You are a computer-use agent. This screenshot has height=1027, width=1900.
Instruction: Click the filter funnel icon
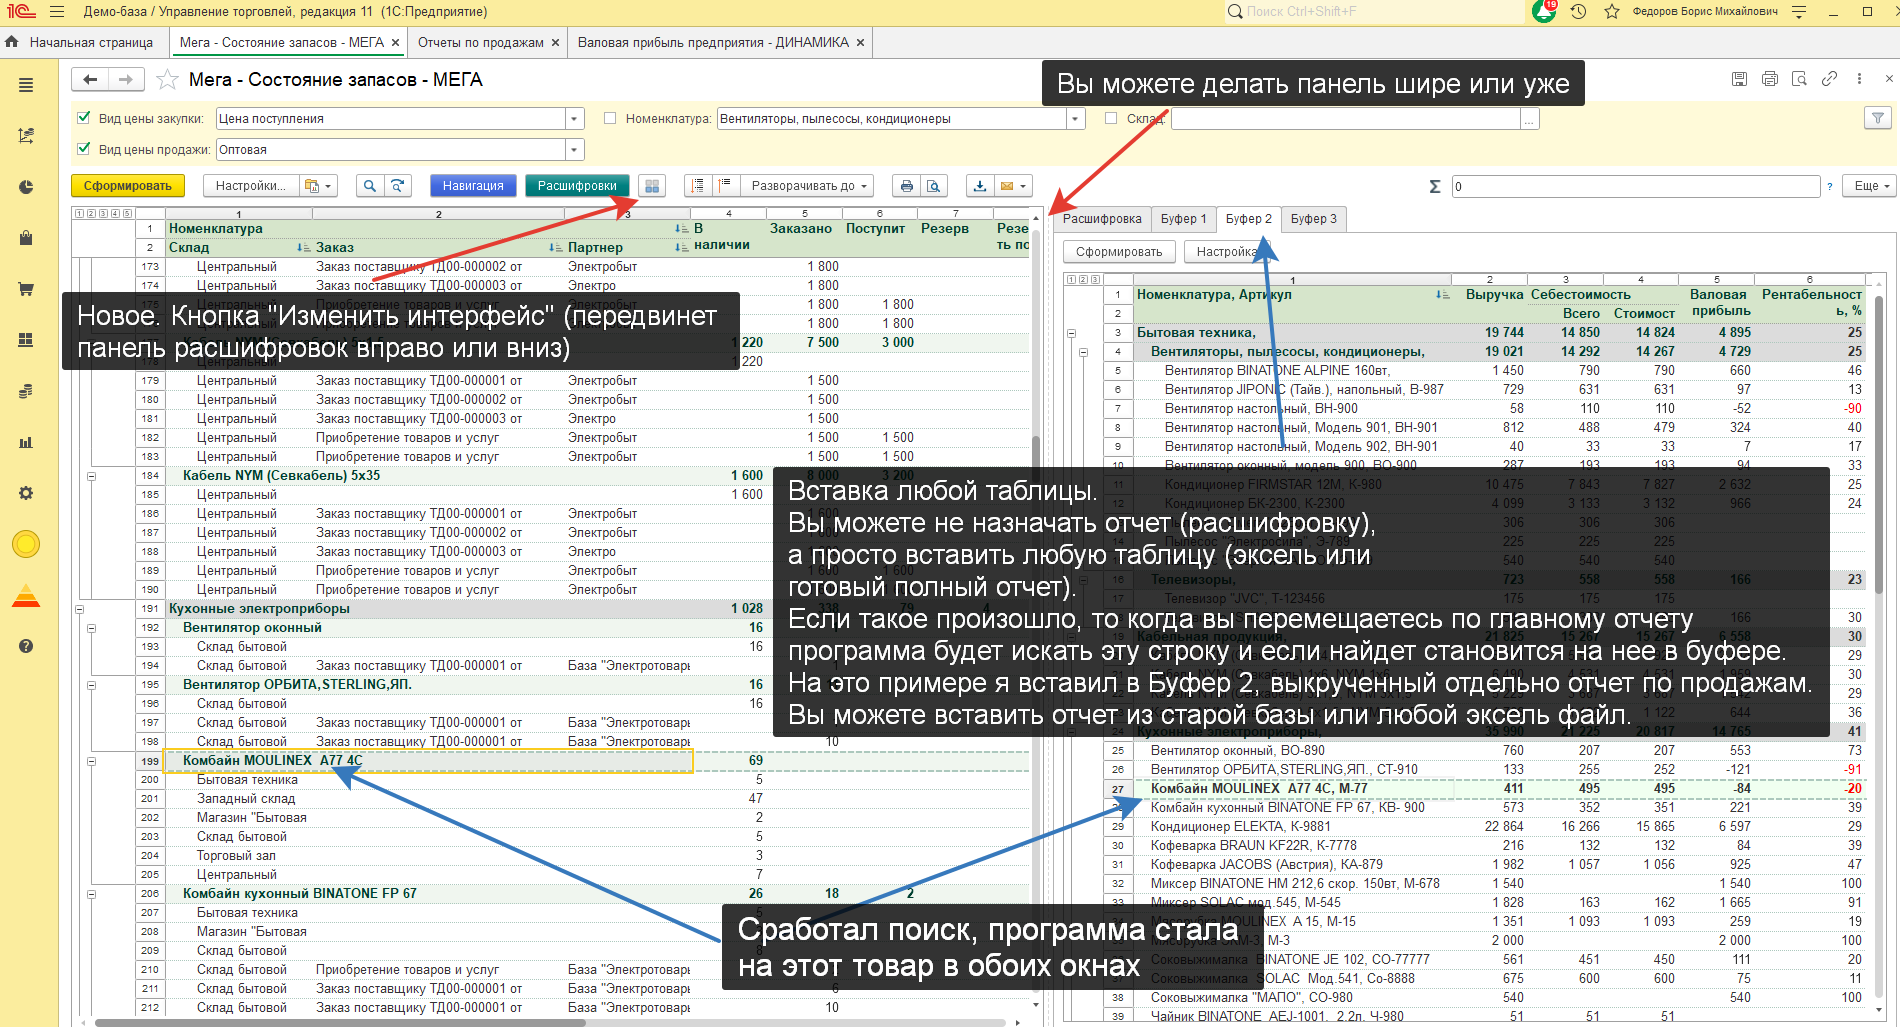tap(1878, 118)
